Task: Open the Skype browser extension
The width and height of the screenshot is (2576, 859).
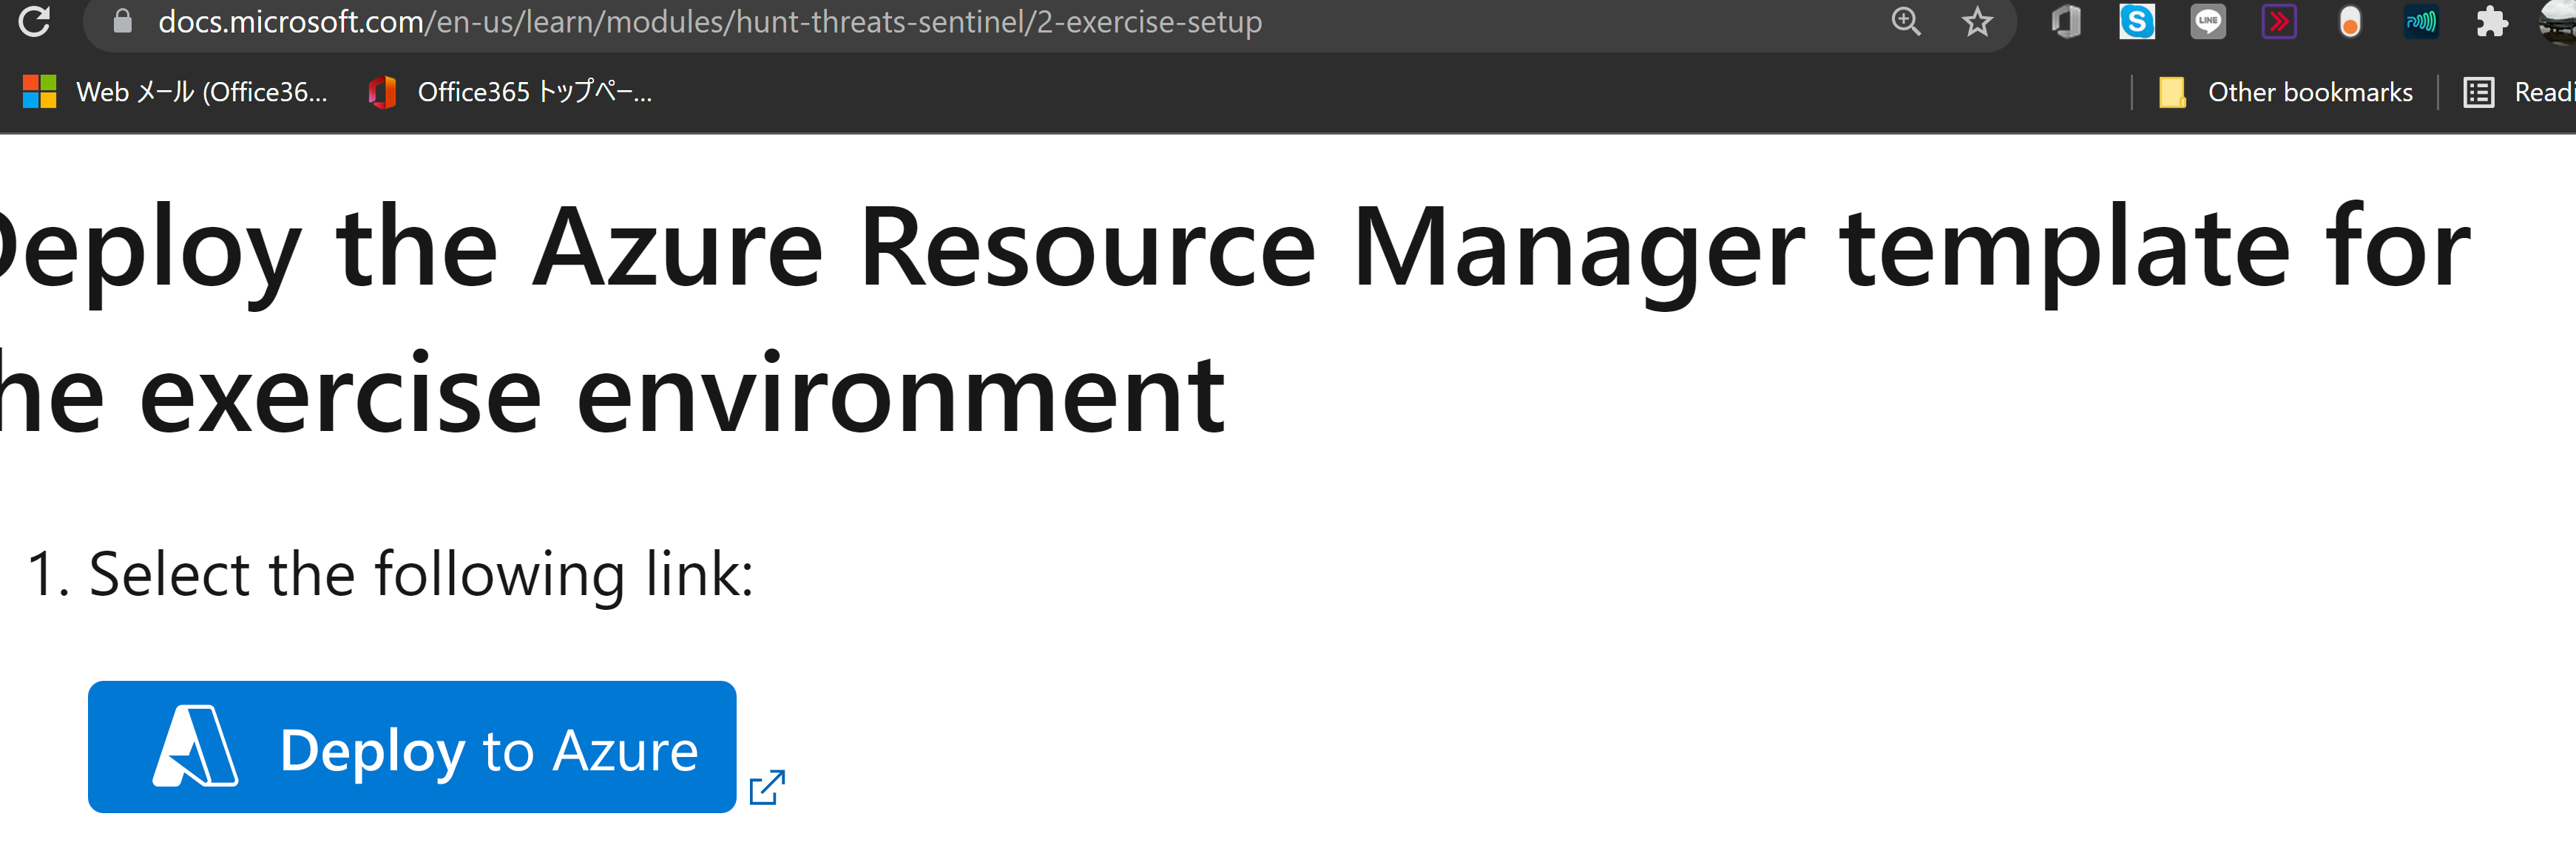Action: 2138,22
